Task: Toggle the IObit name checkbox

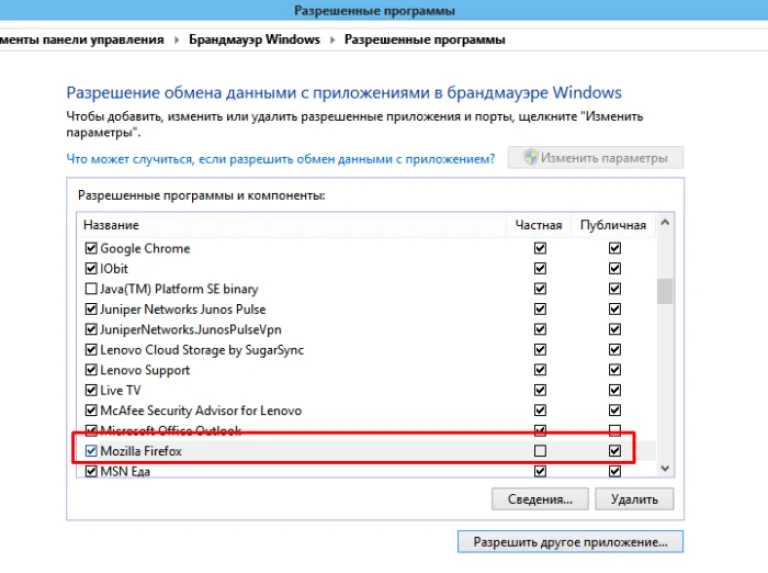Action: click(x=91, y=268)
